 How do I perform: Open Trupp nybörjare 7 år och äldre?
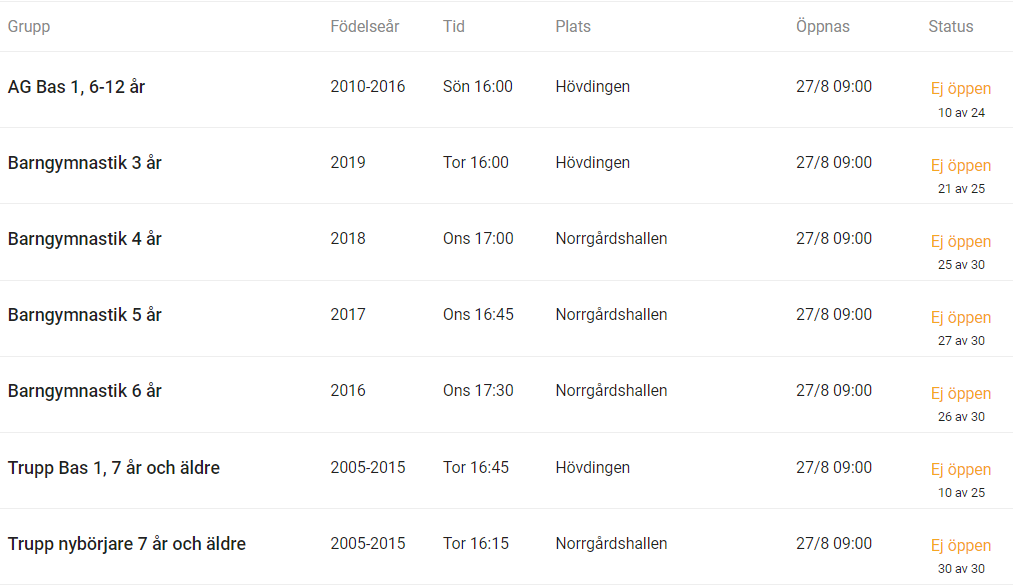coord(127,544)
